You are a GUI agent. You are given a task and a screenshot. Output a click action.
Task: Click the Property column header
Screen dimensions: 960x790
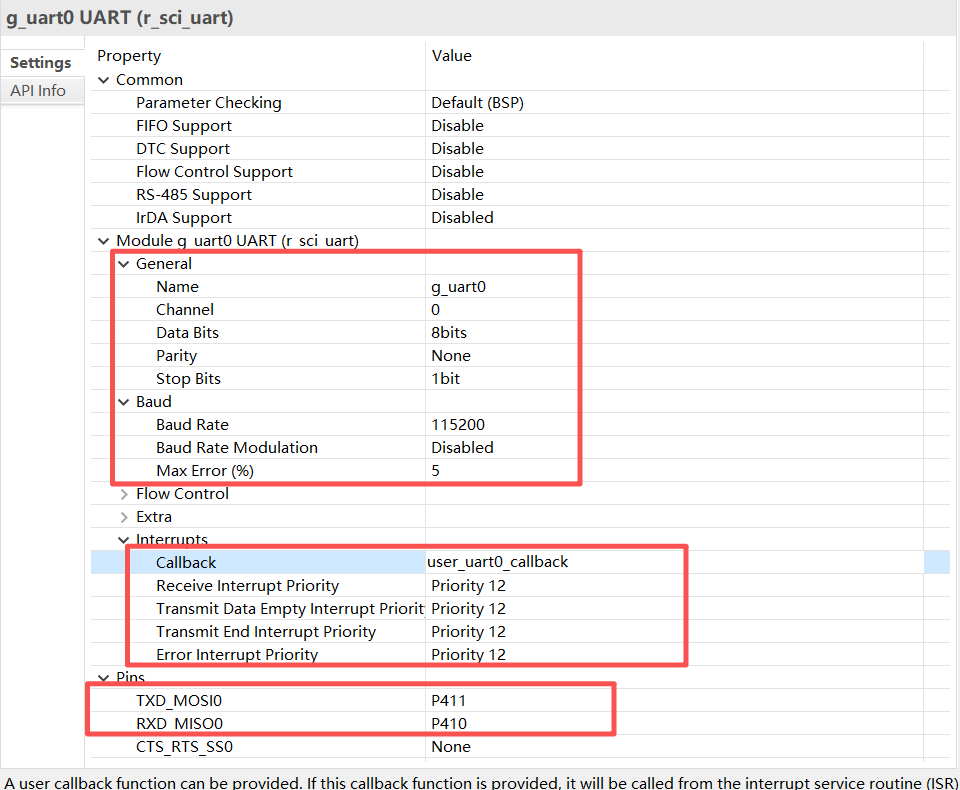pyautogui.click(x=129, y=56)
